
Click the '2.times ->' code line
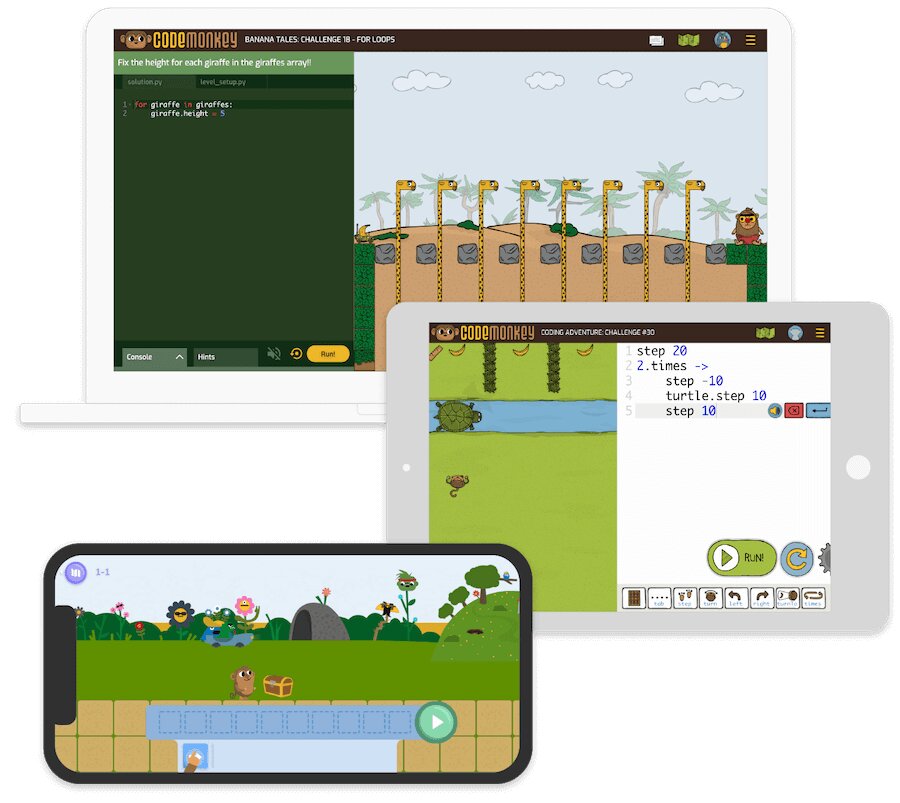672,366
